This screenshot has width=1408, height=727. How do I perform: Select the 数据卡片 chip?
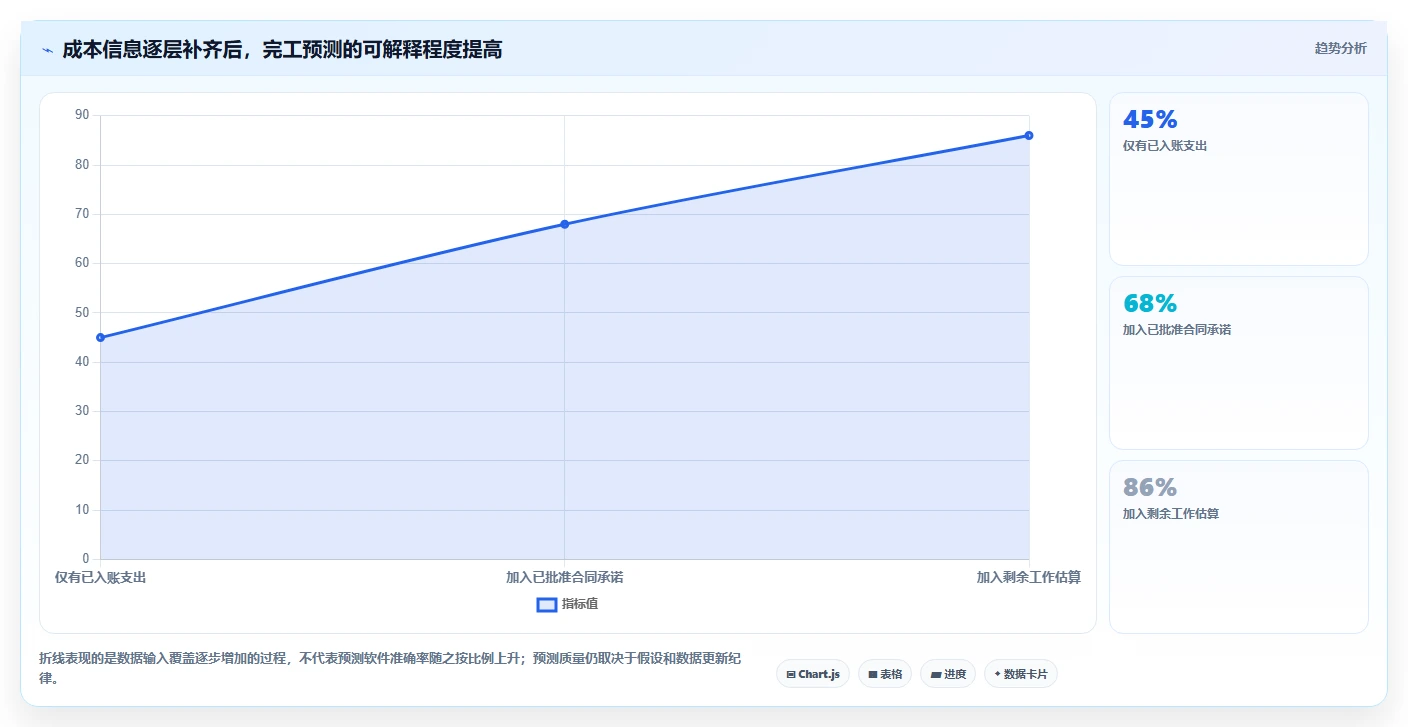[x=1021, y=674]
